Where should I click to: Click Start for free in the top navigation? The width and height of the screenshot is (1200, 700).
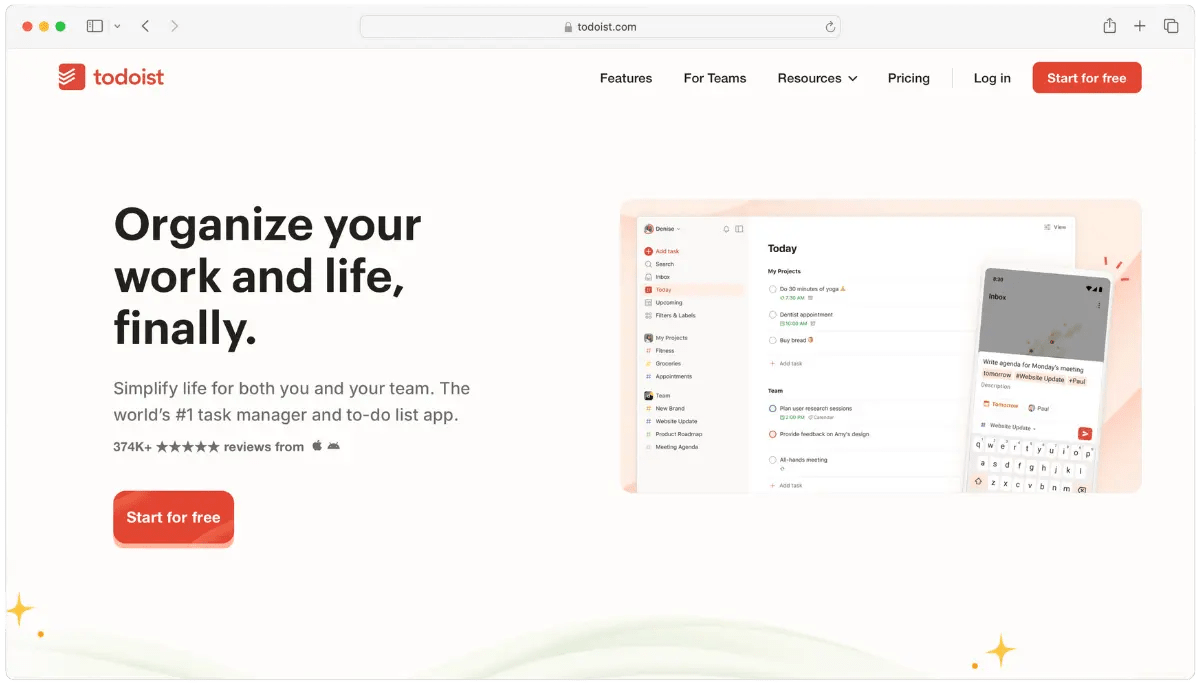click(1087, 78)
